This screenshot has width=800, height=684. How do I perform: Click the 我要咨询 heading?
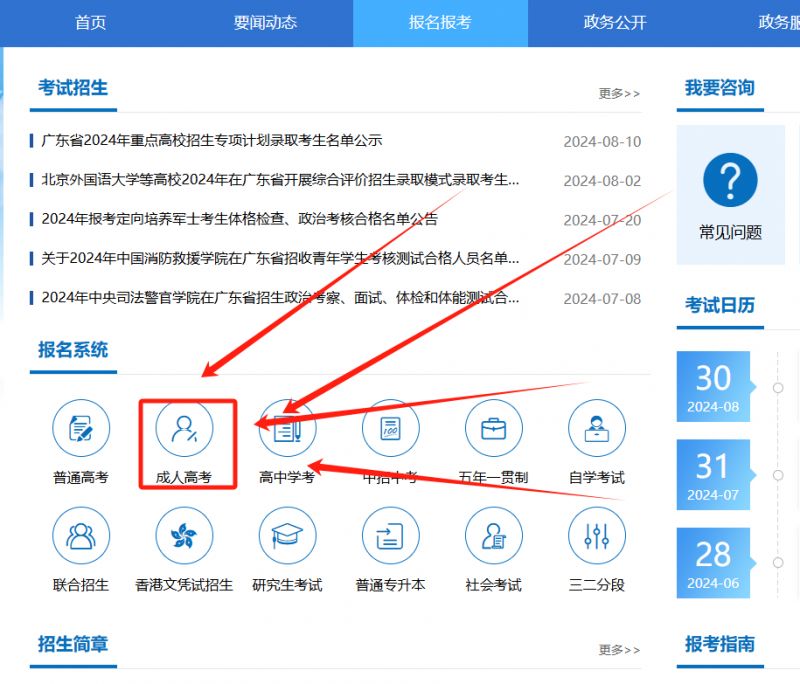point(720,88)
